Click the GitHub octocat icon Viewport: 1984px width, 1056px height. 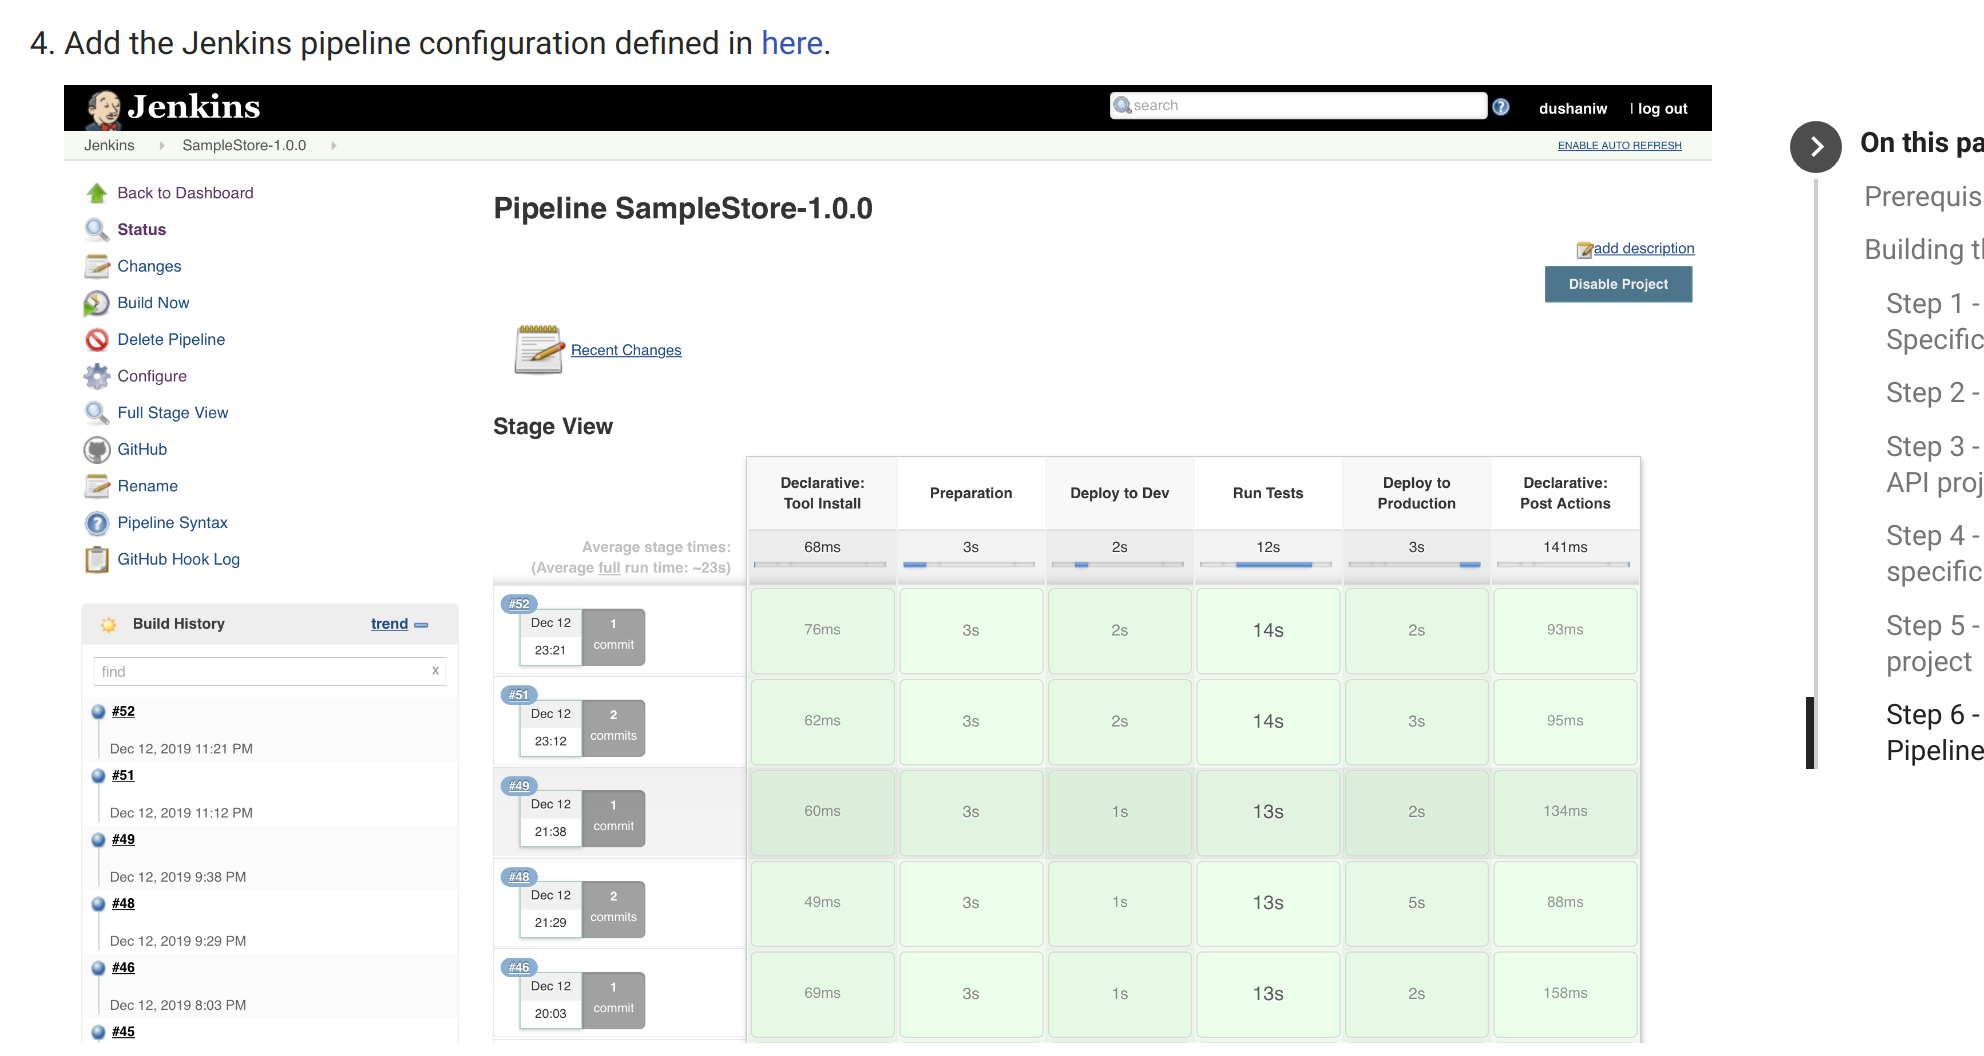(97, 450)
